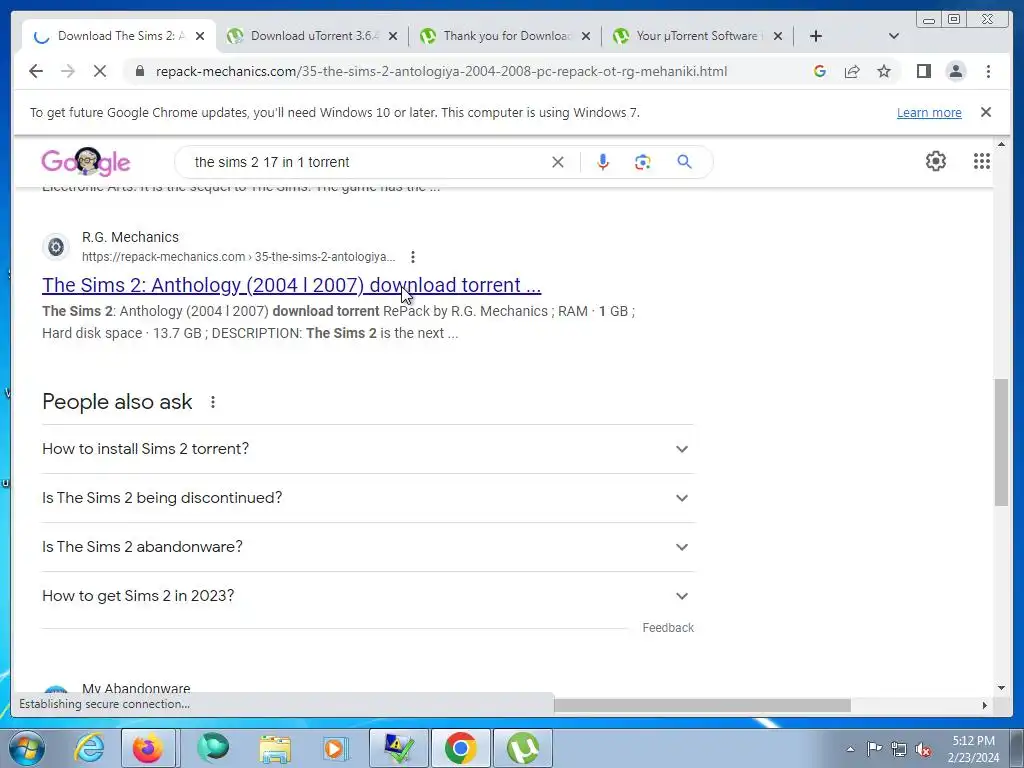
Task: Open People also ask options menu
Action: [213, 402]
